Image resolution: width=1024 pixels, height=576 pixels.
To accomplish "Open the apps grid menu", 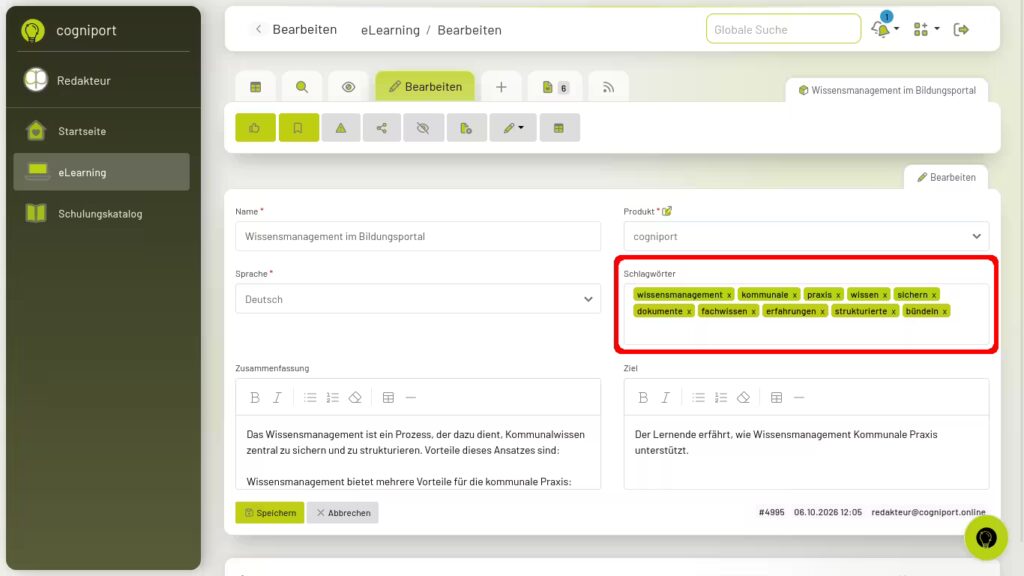I will pos(926,29).
